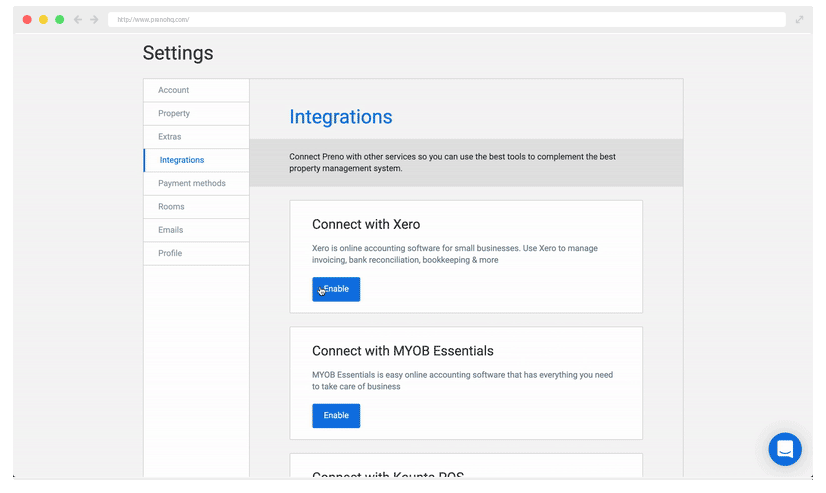This screenshot has height=493, width=826.
Task: Go to Payment methods settings
Action: pyautogui.click(x=196, y=183)
